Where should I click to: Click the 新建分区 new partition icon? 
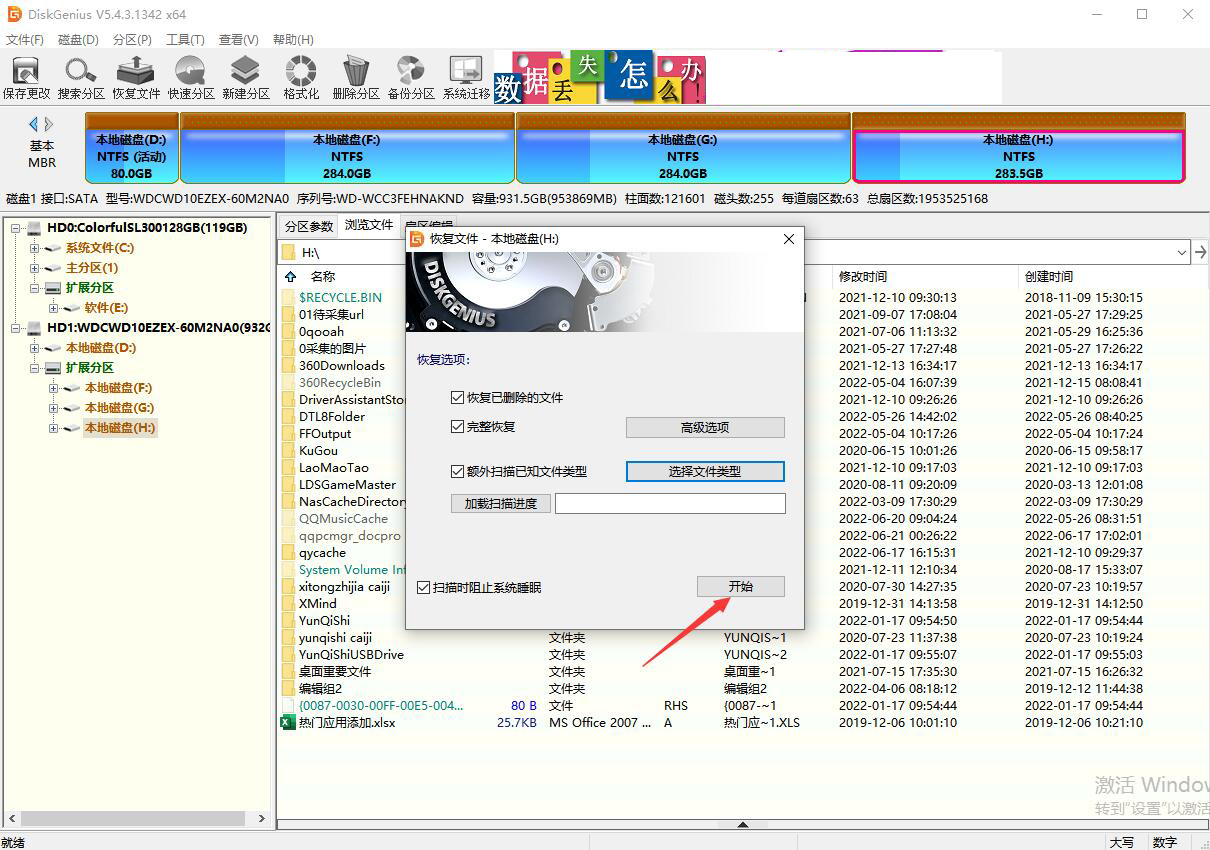246,78
